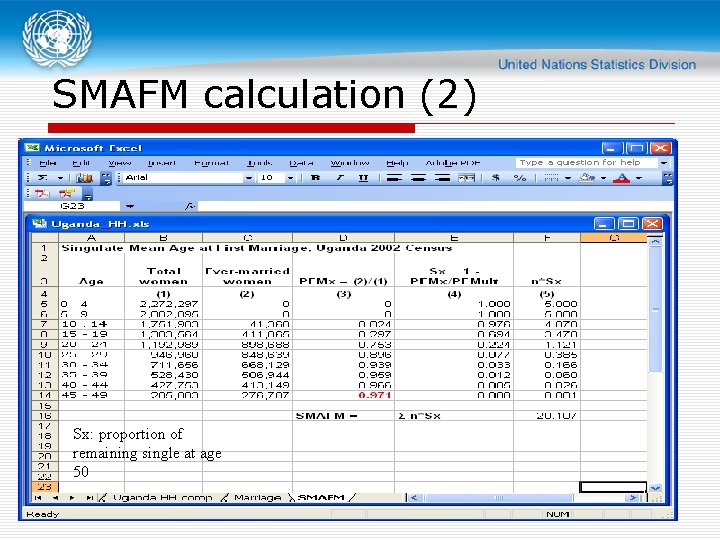Open the View menu

[x=120, y=163]
